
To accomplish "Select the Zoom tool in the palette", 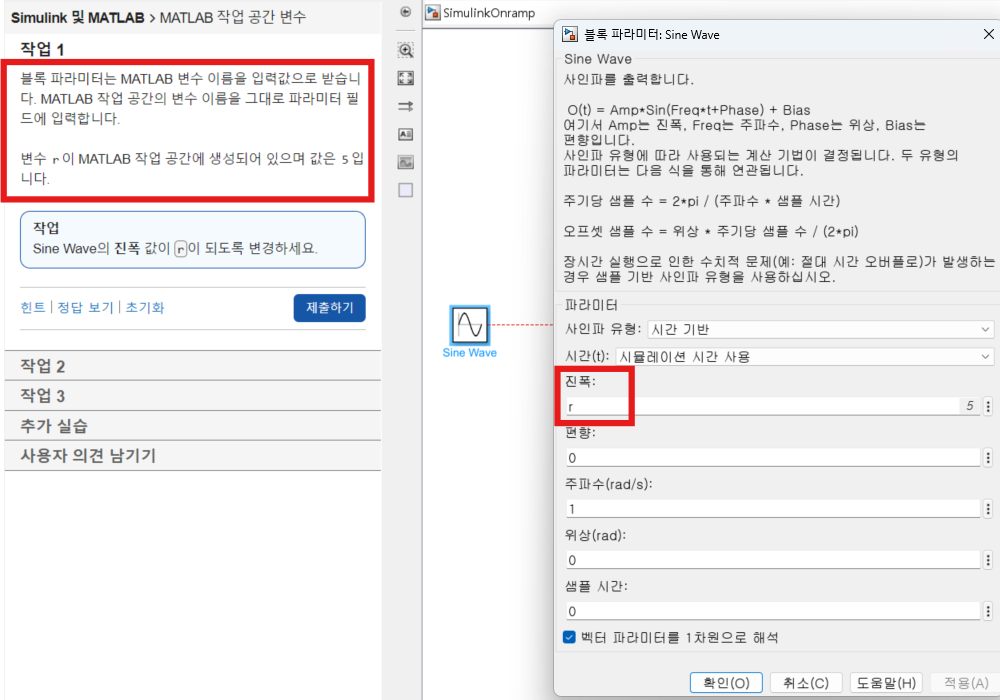I will (406, 50).
